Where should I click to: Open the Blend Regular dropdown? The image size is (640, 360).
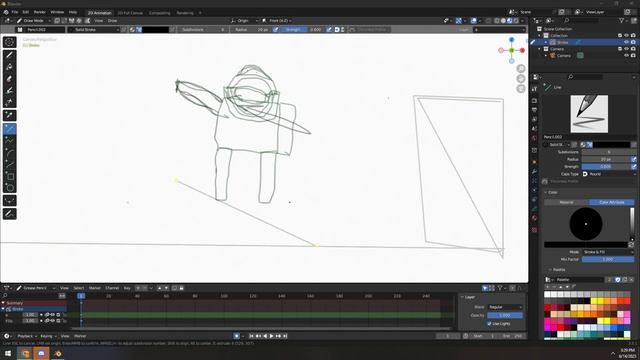[x=505, y=307]
